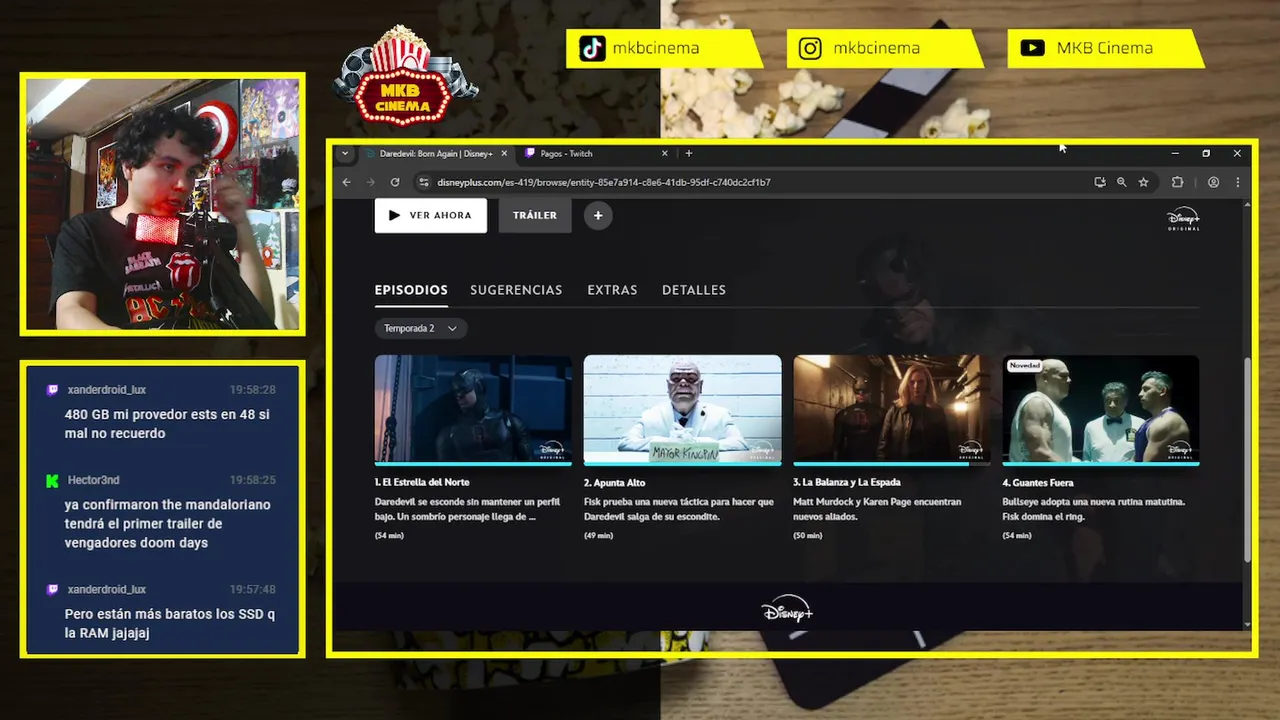The height and width of the screenshot is (720, 1280).
Task: Click the Novedad badge on episode 4
Action: tap(1025, 366)
